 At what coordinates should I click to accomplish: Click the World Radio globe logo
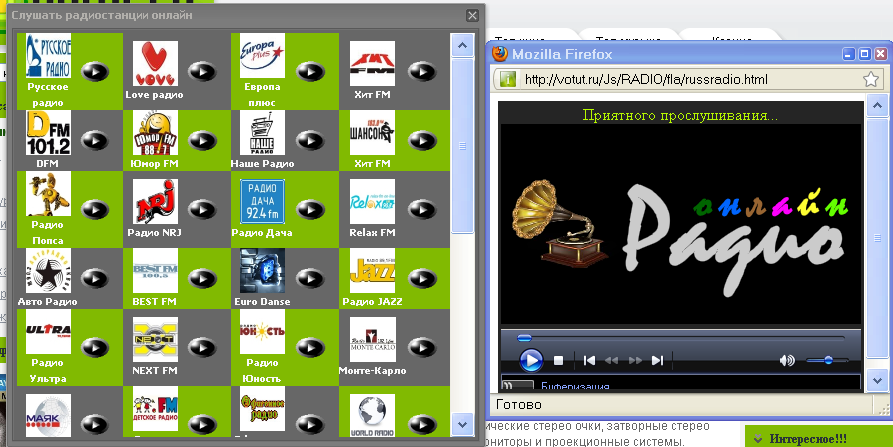click(372, 416)
